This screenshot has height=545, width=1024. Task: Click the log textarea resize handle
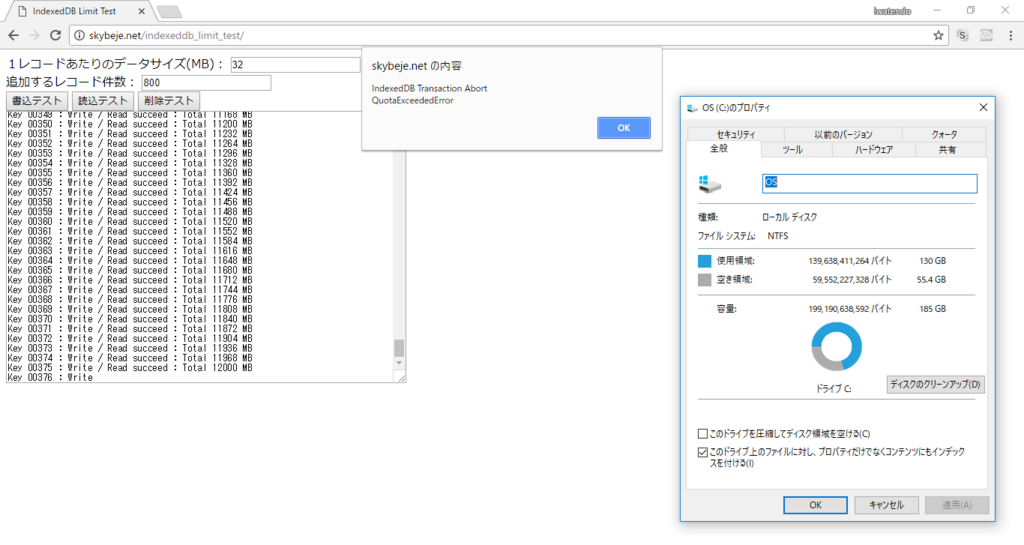tap(401, 377)
